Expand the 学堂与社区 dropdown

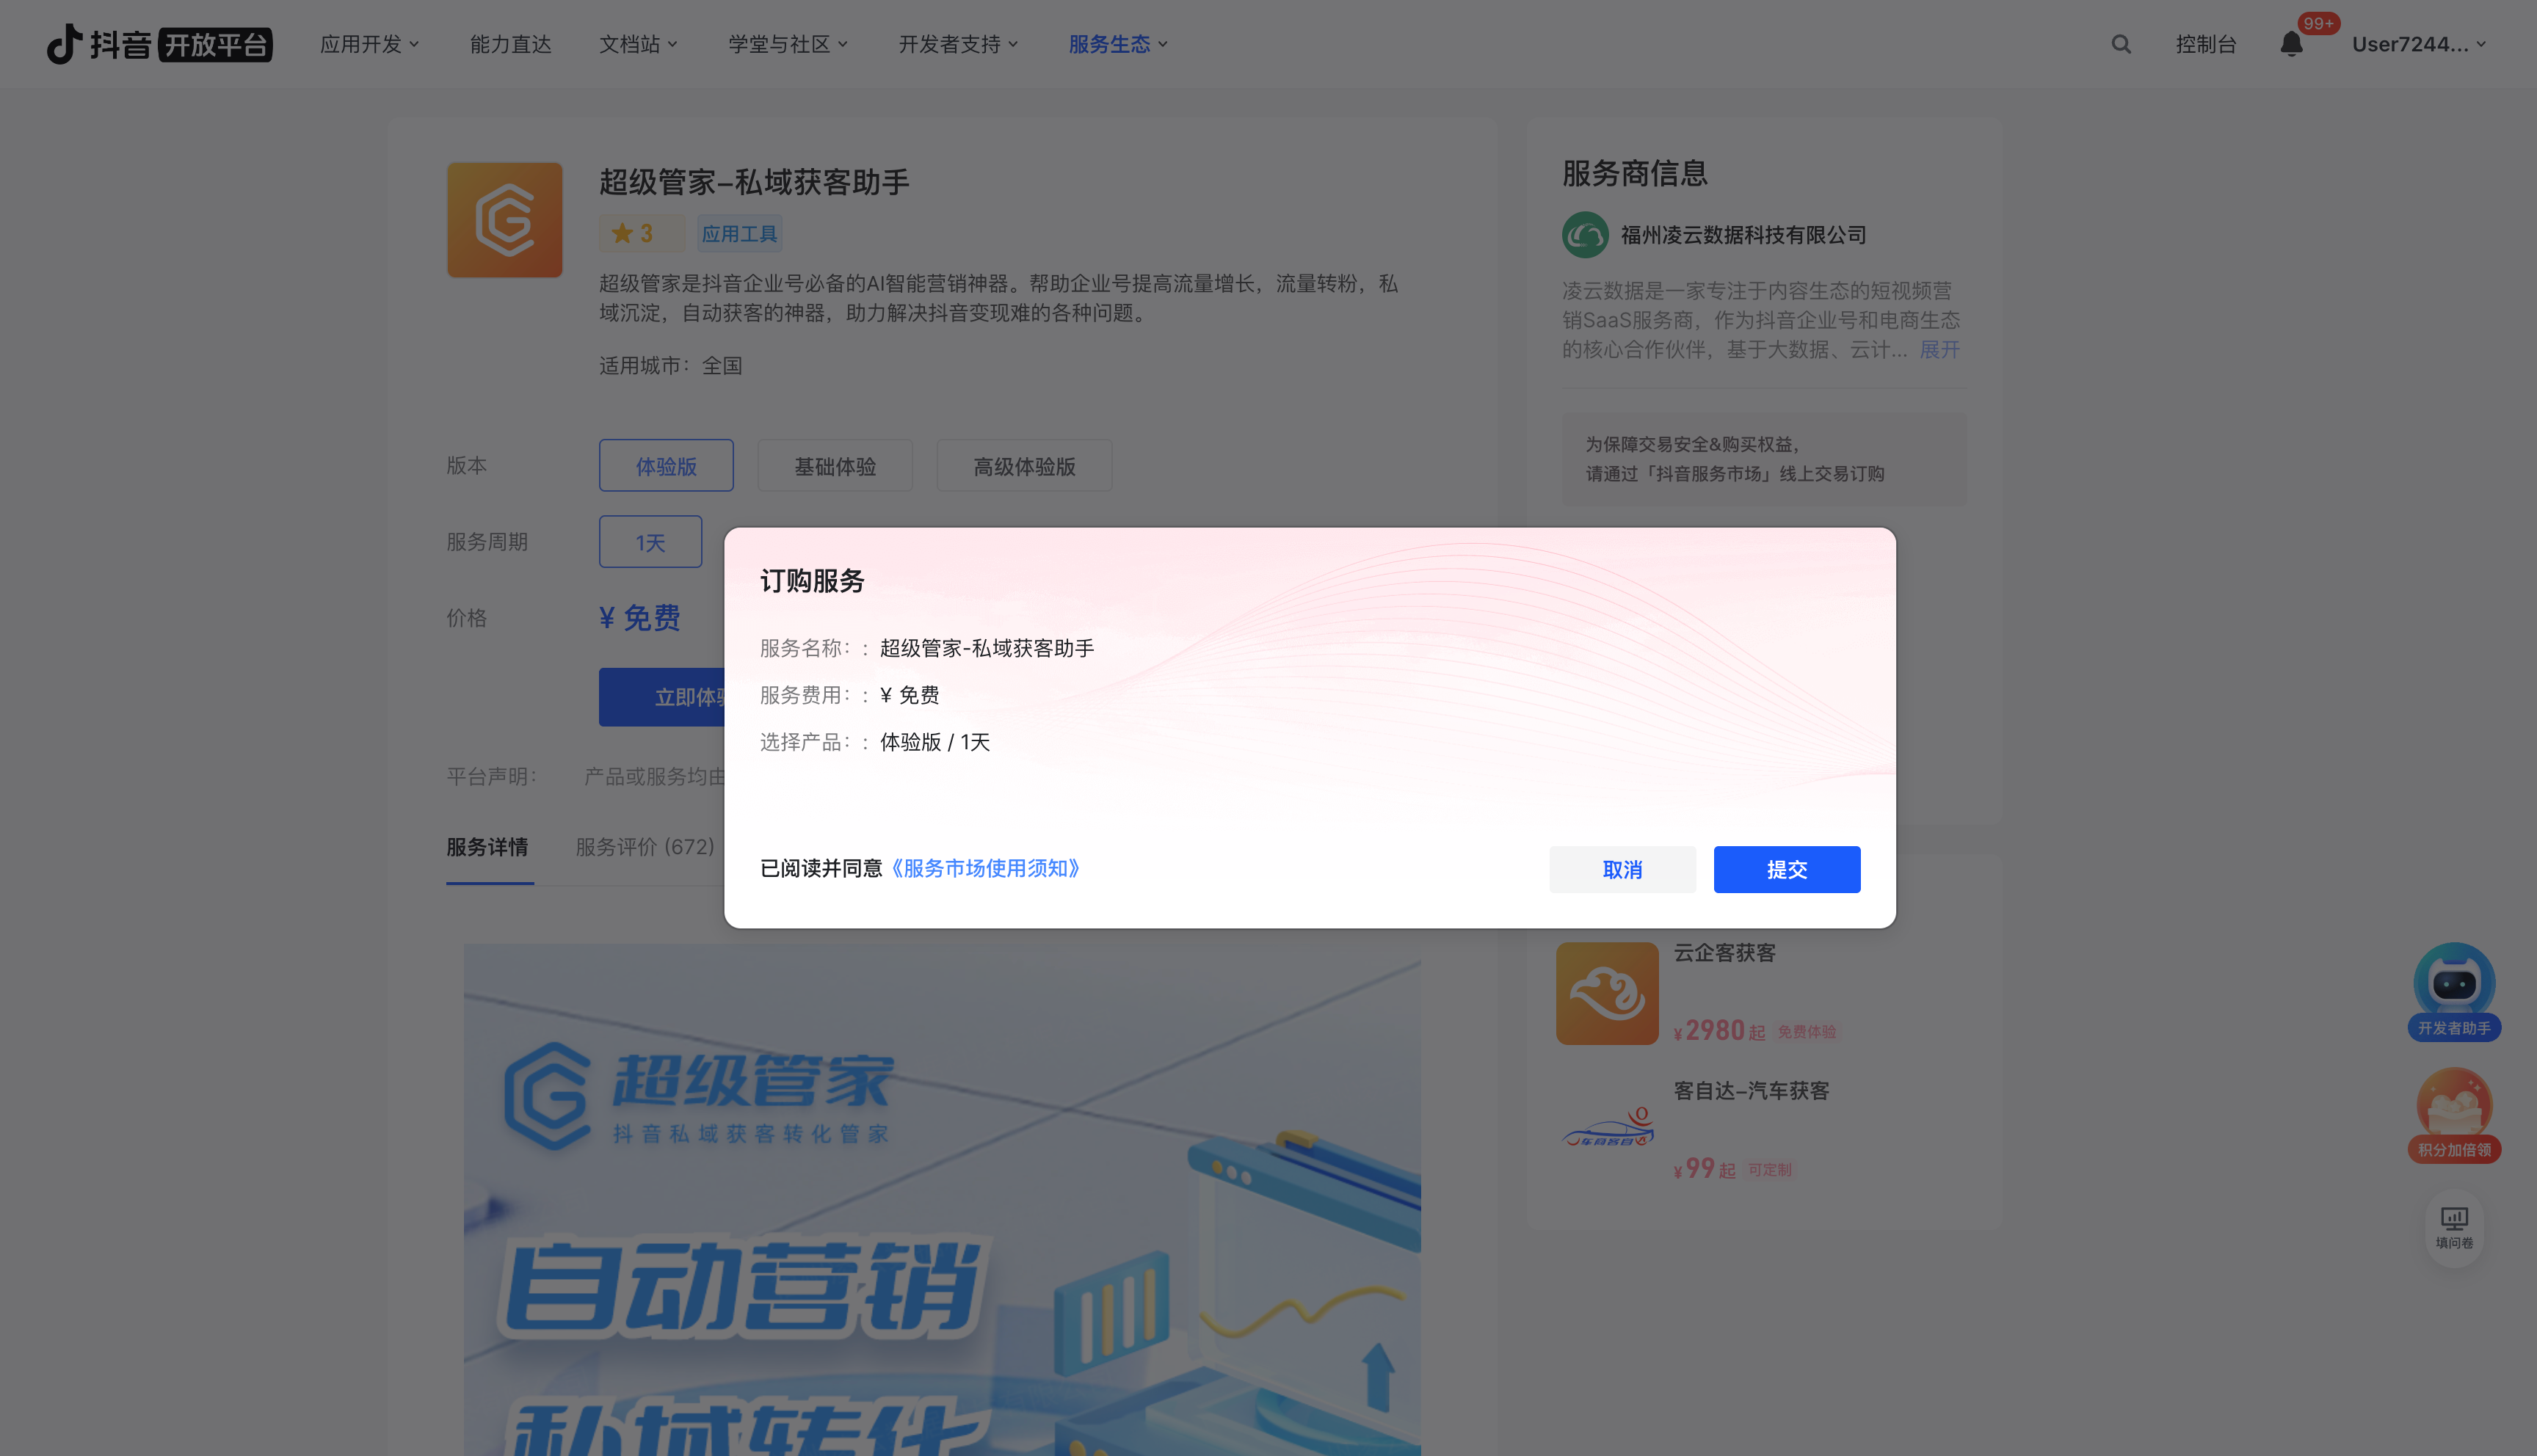(x=788, y=44)
